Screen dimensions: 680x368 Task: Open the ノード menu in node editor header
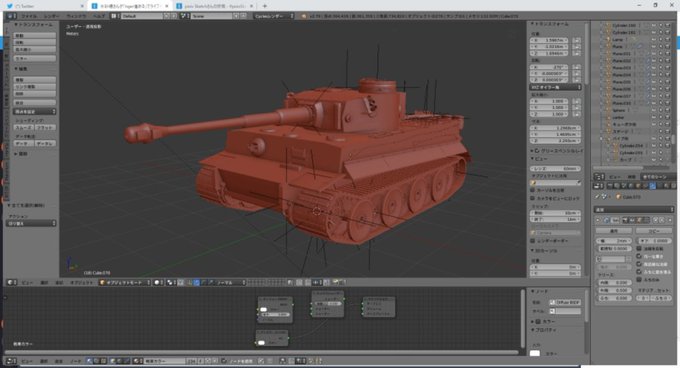tap(75, 361)
